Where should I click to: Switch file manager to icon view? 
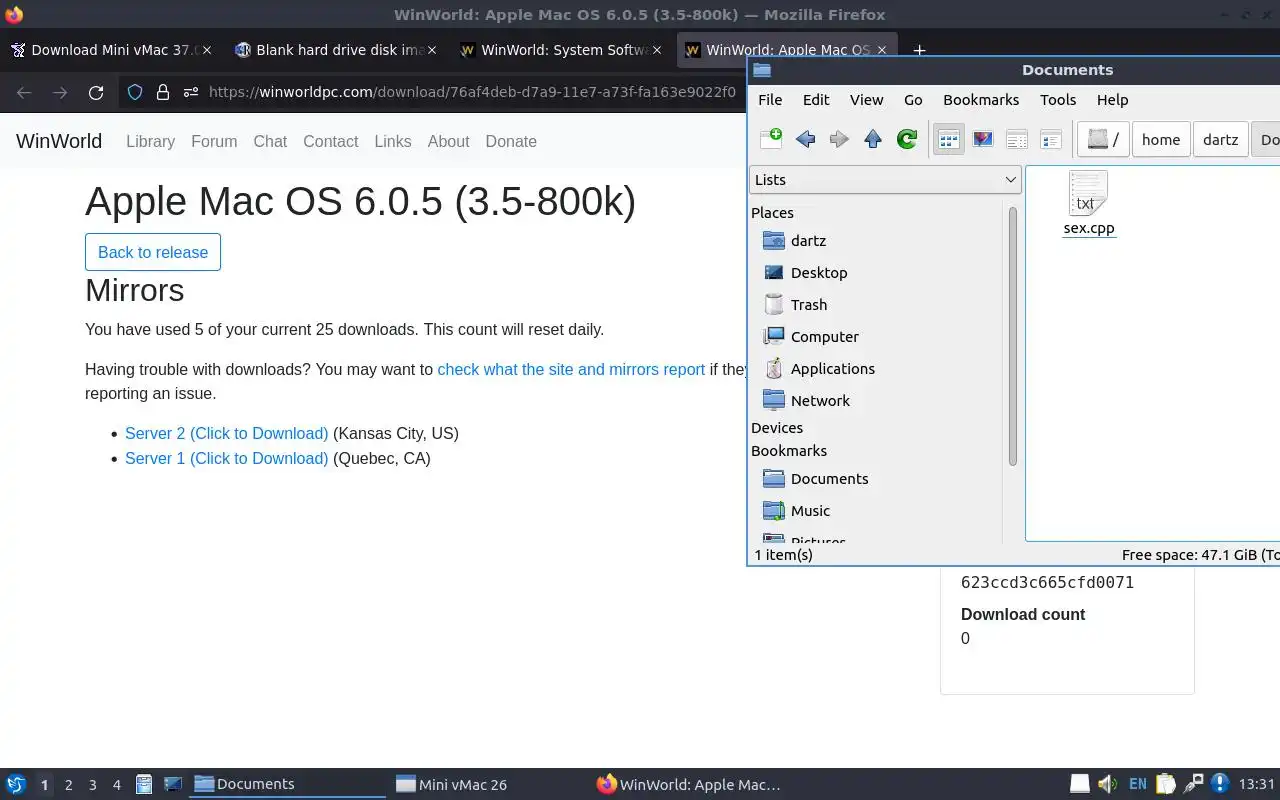pos(948,139)
